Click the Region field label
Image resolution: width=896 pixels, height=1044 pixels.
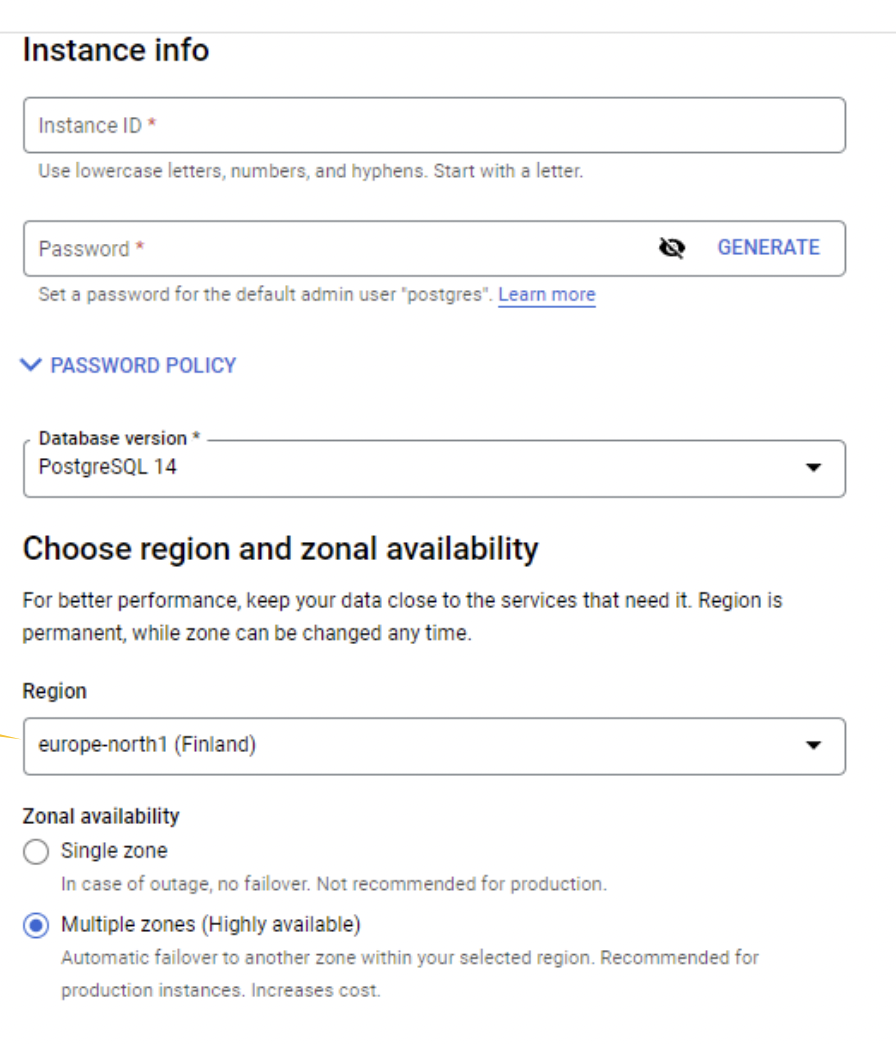[x=55, y=691]
